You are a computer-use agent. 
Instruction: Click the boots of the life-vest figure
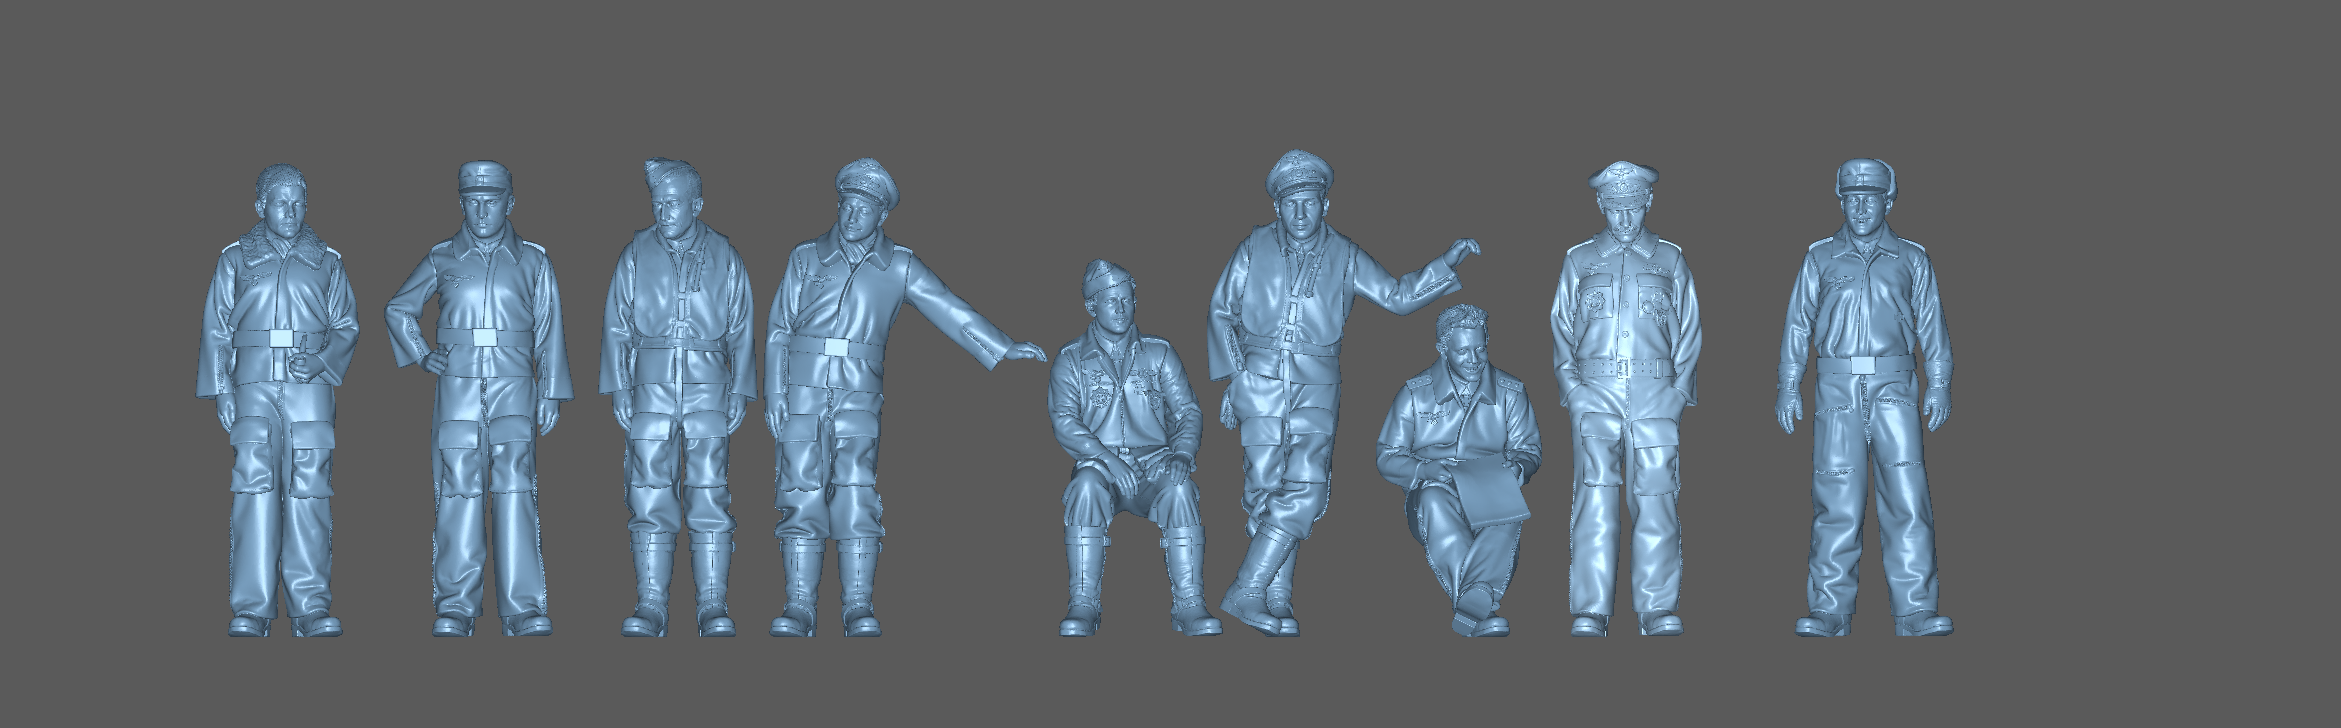677,590
